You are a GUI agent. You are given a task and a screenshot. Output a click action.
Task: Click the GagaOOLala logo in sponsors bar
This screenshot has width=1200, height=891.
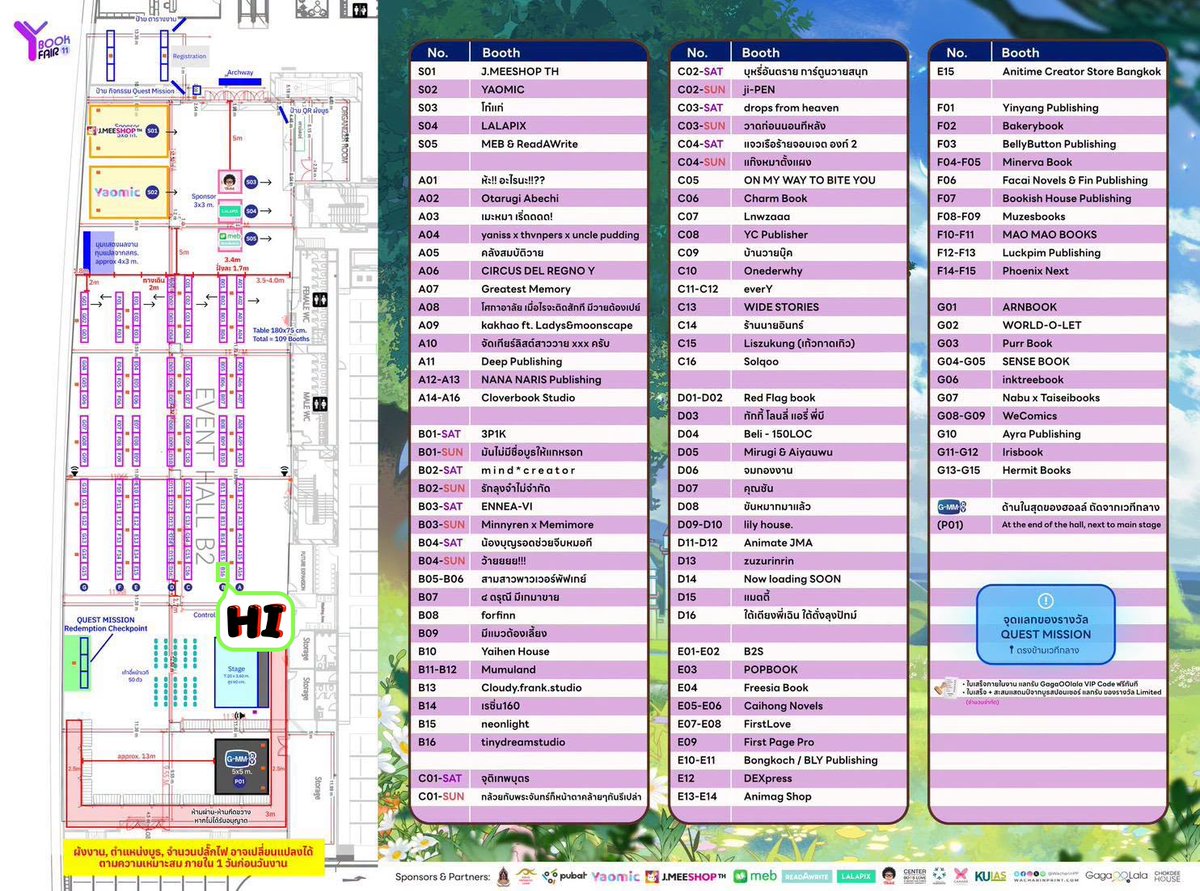click(x=1117, y=877)
